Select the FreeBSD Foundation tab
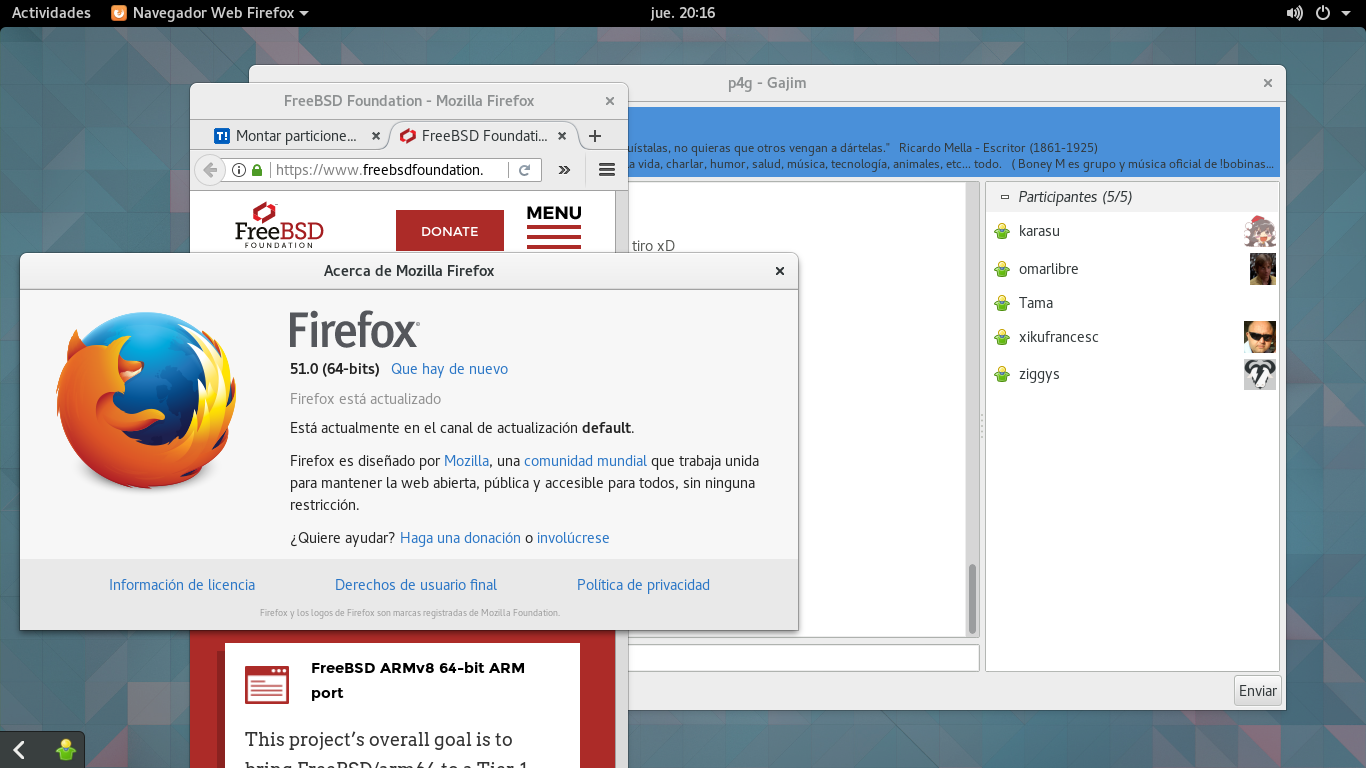 click(484, 136)
